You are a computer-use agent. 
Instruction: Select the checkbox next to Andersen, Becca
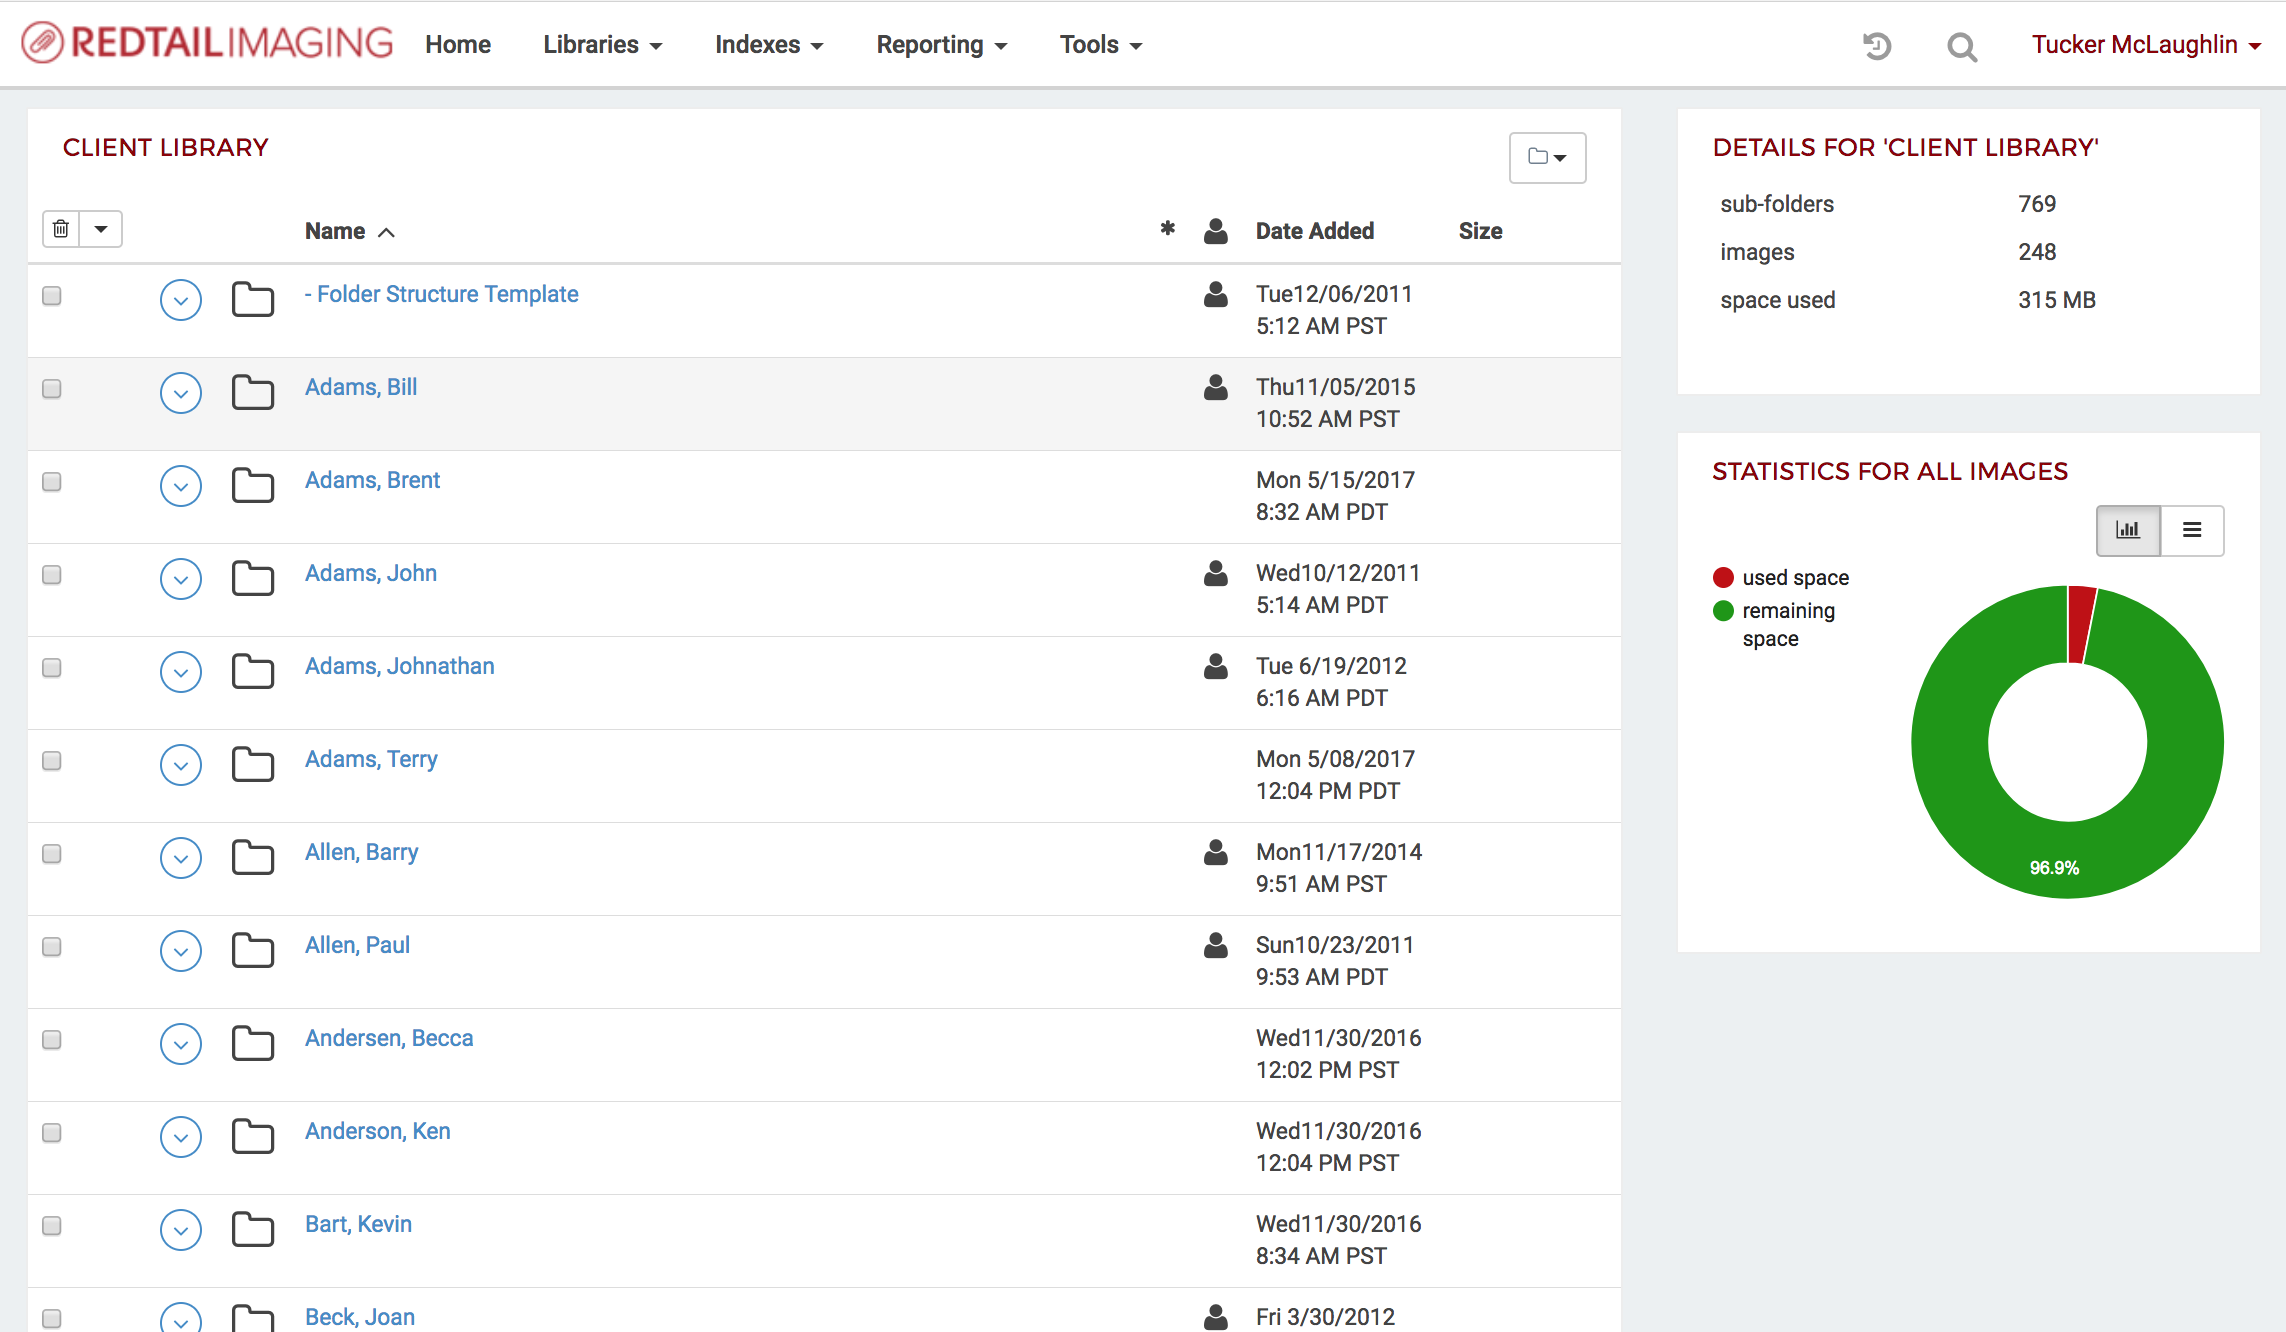click(51, 1040)
